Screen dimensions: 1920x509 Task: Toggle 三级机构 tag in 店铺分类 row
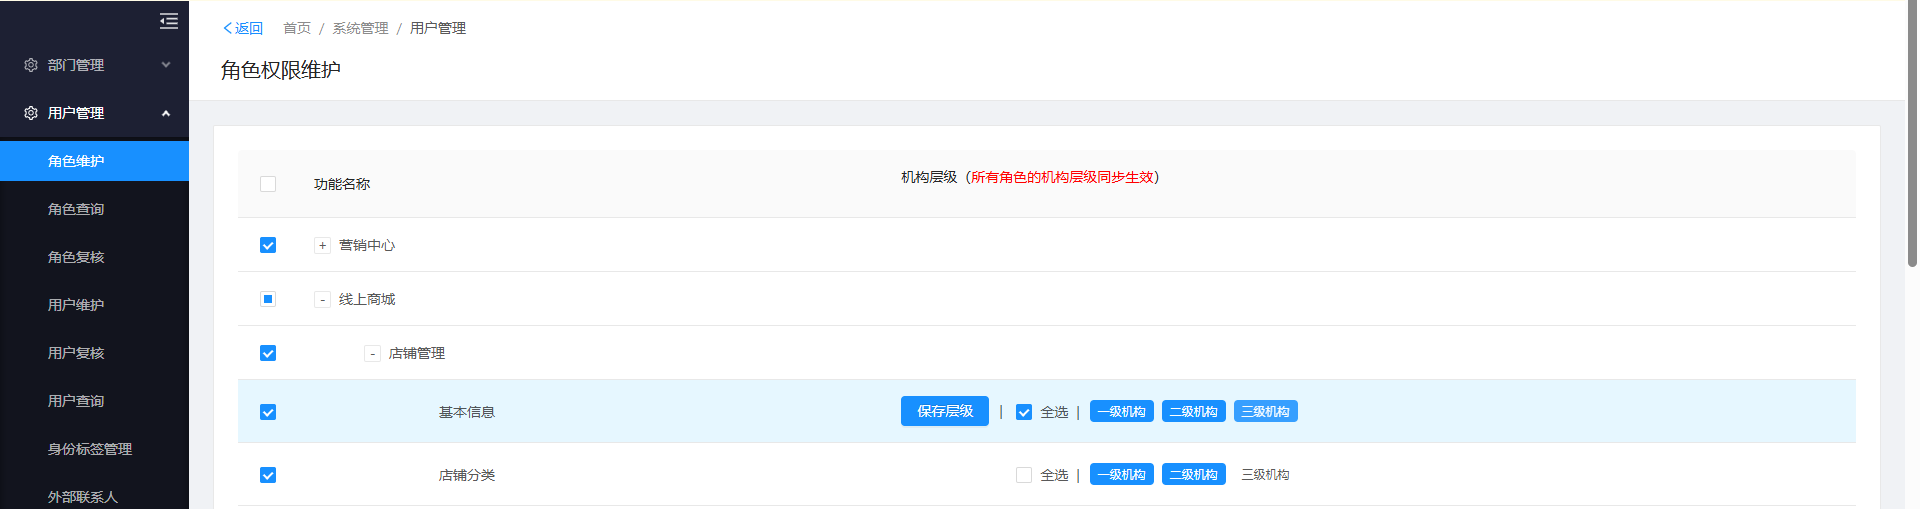(1265, 475)
